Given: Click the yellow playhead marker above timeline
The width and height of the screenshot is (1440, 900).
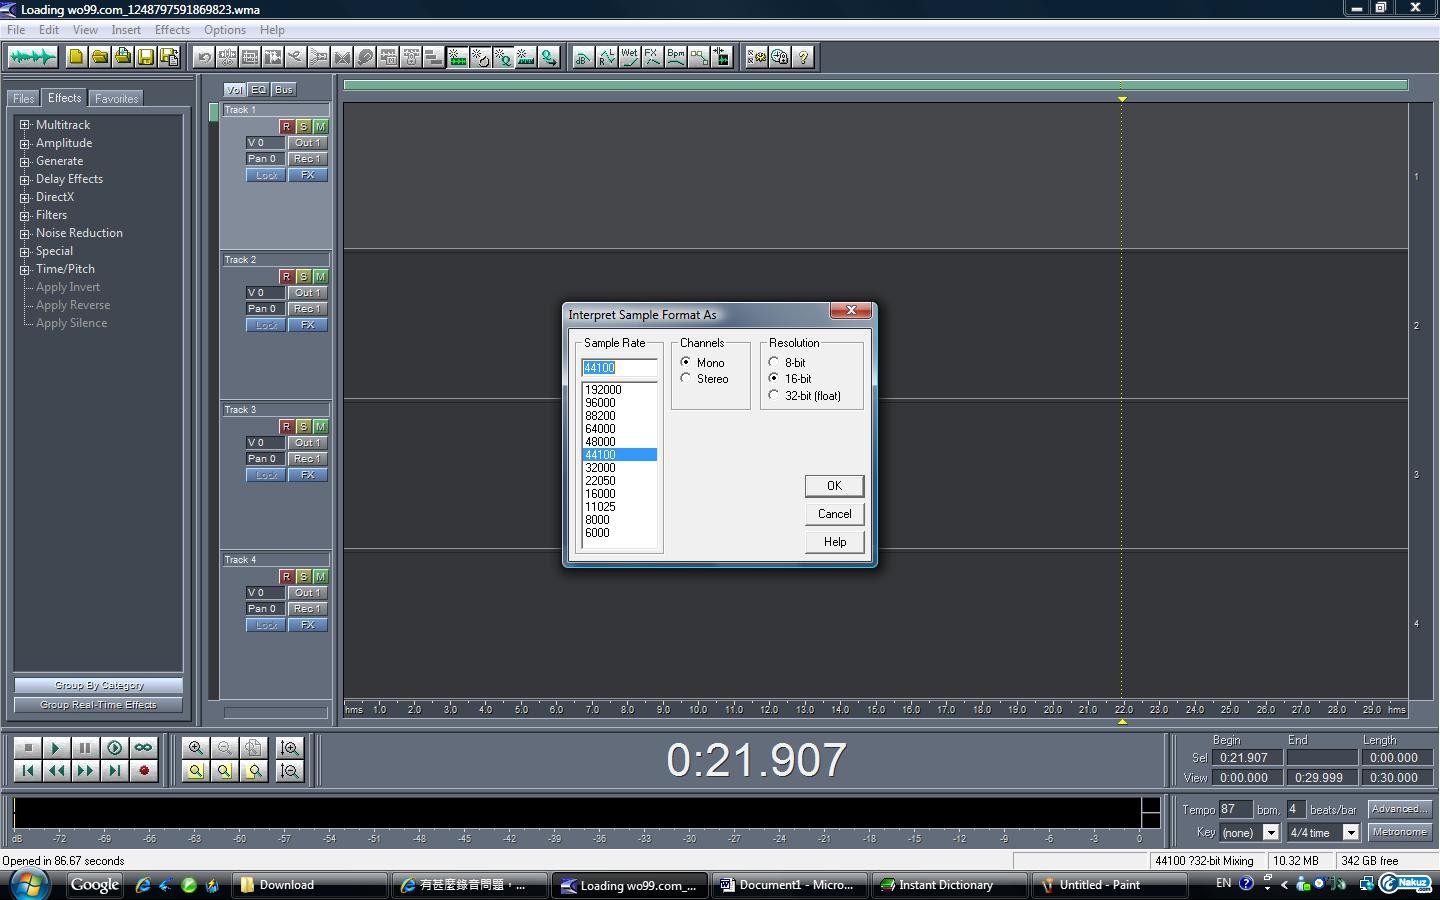Looking at the screenshot, I should point(1122,98).
